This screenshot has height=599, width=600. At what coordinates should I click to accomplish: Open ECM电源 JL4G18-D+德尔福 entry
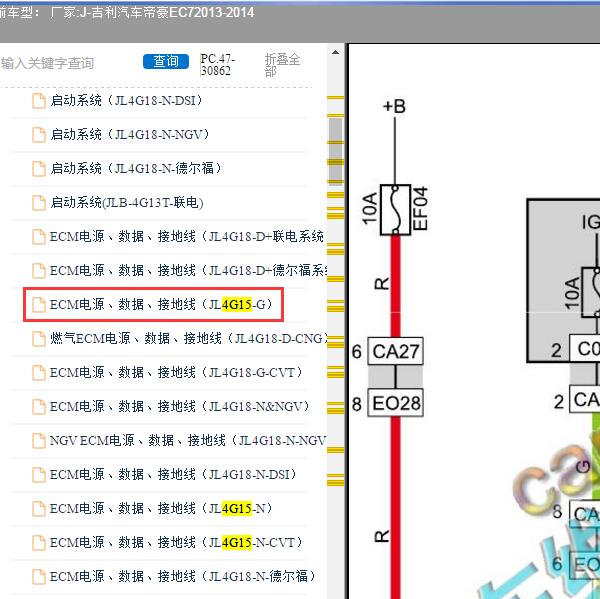[x=188, y=271]
